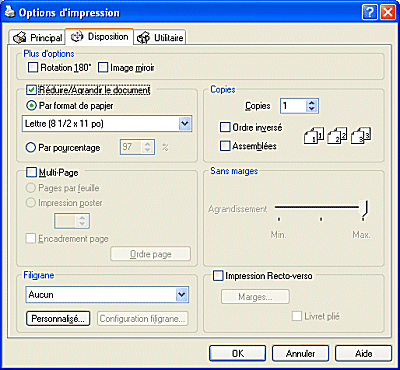Click the Utilitaire tab tools icon

point(144,38)
